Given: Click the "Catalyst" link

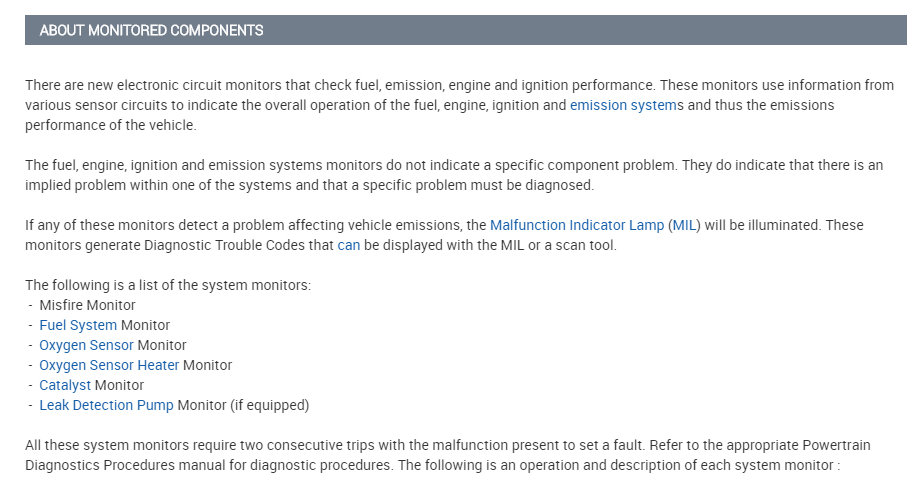Looking at the screenshot, I should coord(65,385).
